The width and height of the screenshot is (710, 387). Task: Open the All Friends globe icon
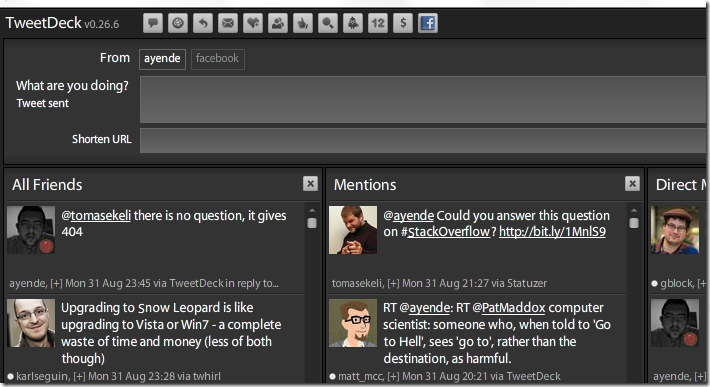178,23
